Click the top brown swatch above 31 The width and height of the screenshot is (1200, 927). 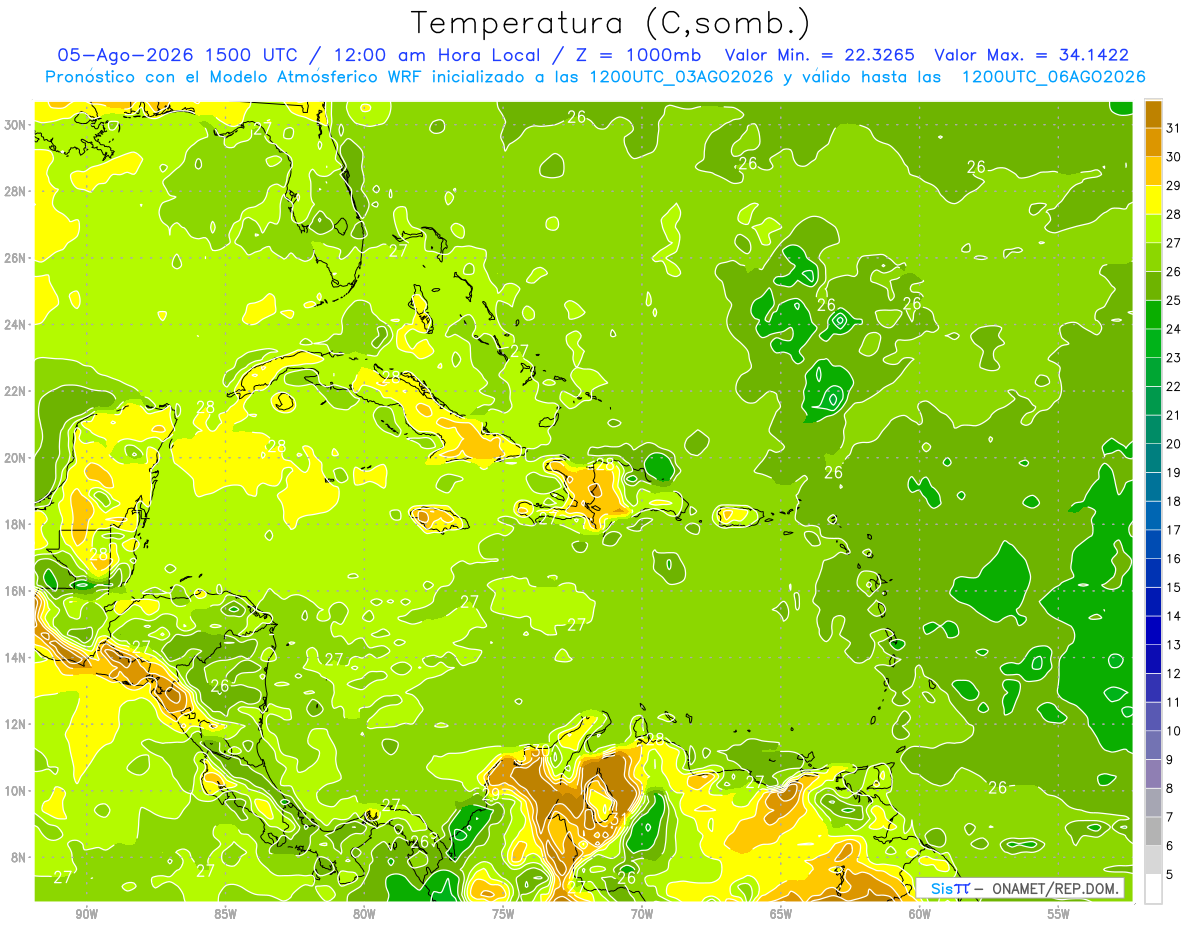[1153, 114]
